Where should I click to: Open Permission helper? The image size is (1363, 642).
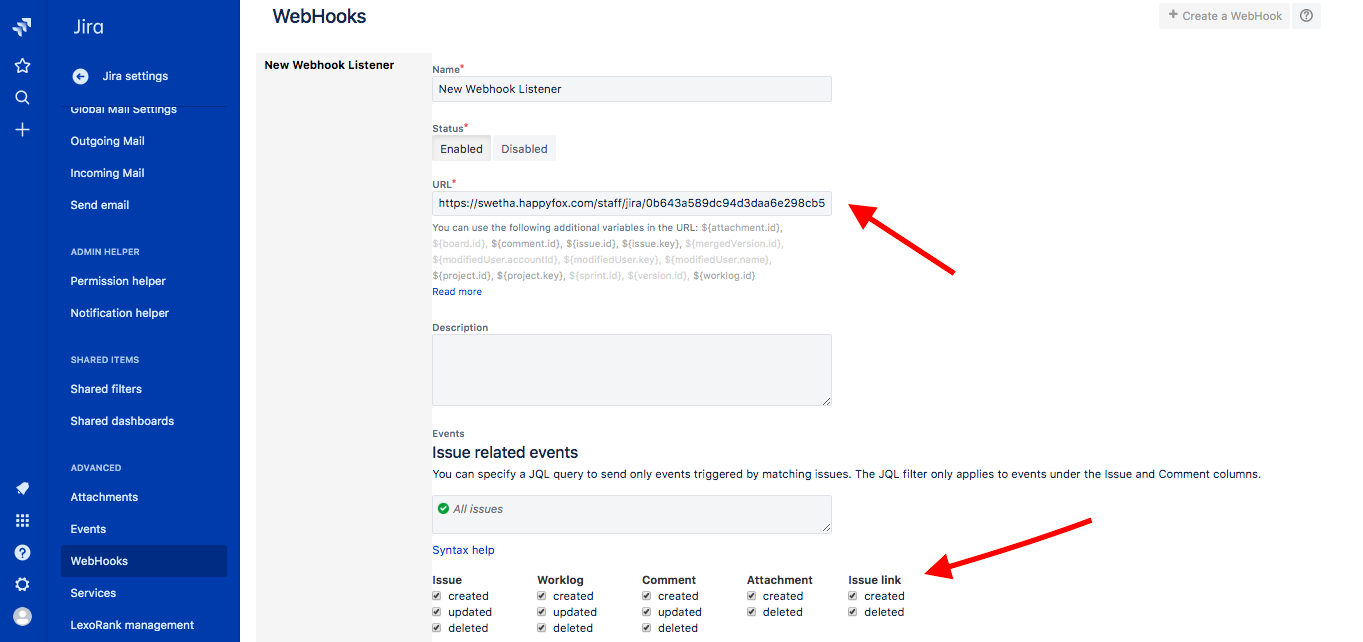click(x=118, y=281)
